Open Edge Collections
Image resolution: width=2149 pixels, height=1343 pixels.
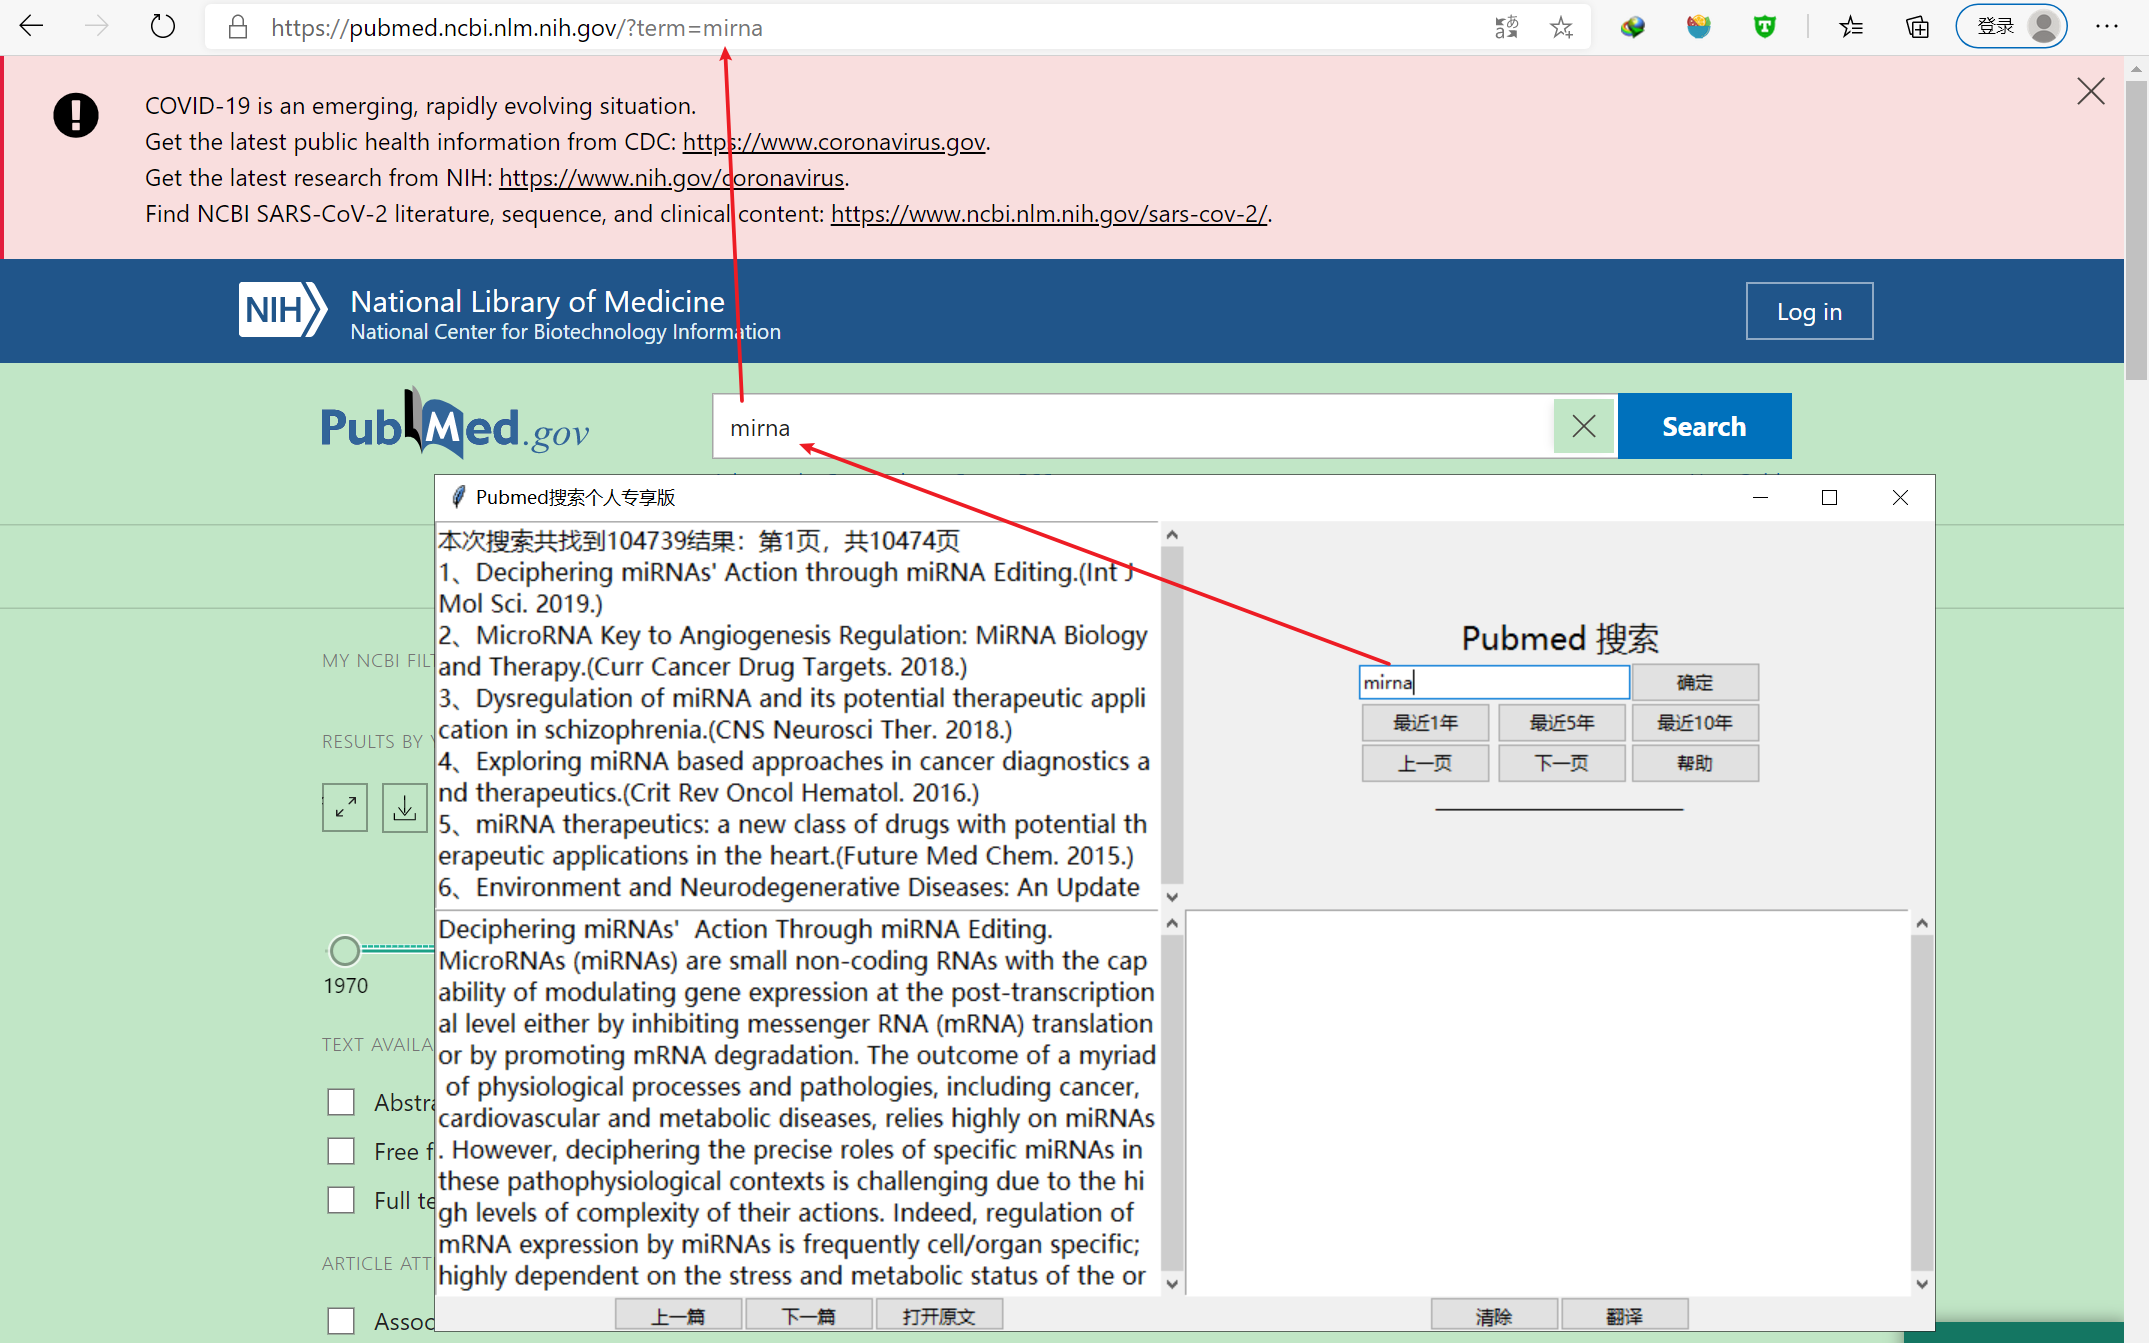1917,27
